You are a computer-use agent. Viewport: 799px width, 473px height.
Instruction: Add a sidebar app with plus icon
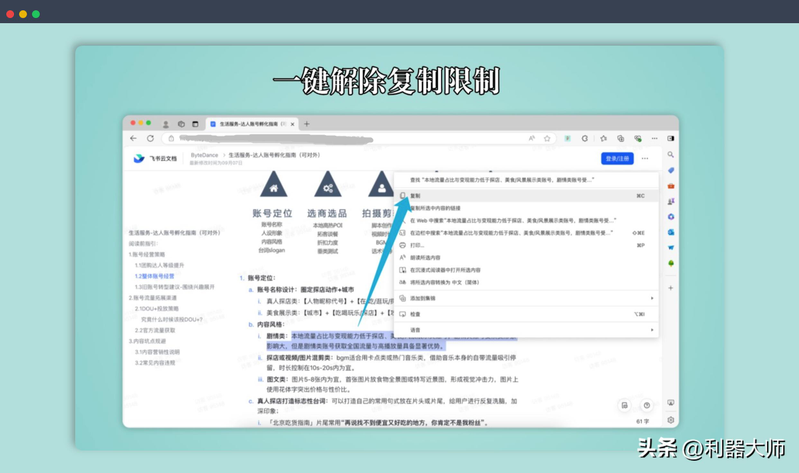pos(671,288)
